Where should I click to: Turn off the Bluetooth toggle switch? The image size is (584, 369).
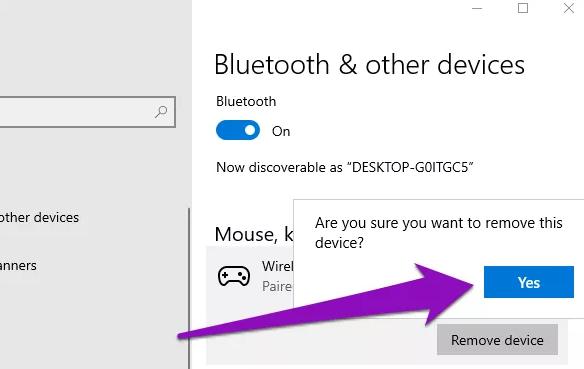pos(238,130)
